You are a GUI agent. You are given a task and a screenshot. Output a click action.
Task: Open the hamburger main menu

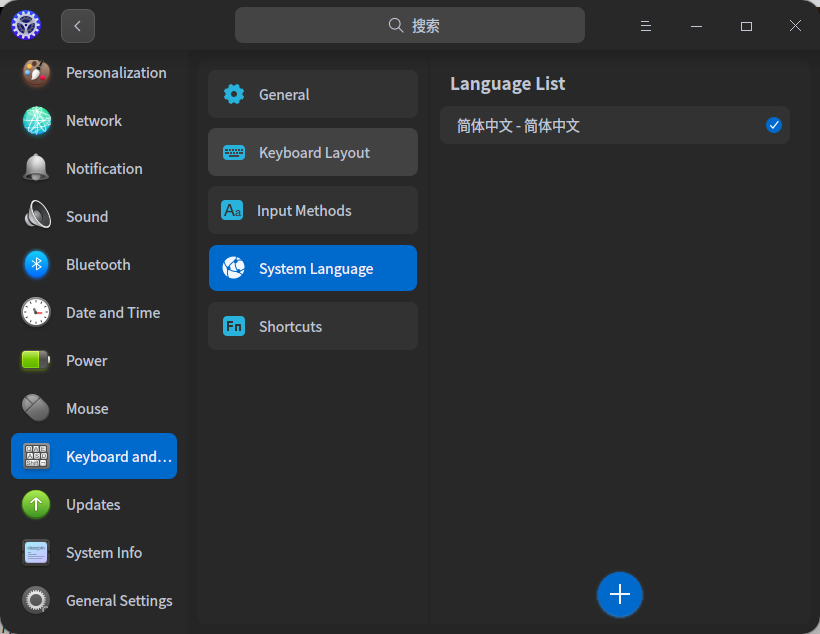tap(646, 26)
